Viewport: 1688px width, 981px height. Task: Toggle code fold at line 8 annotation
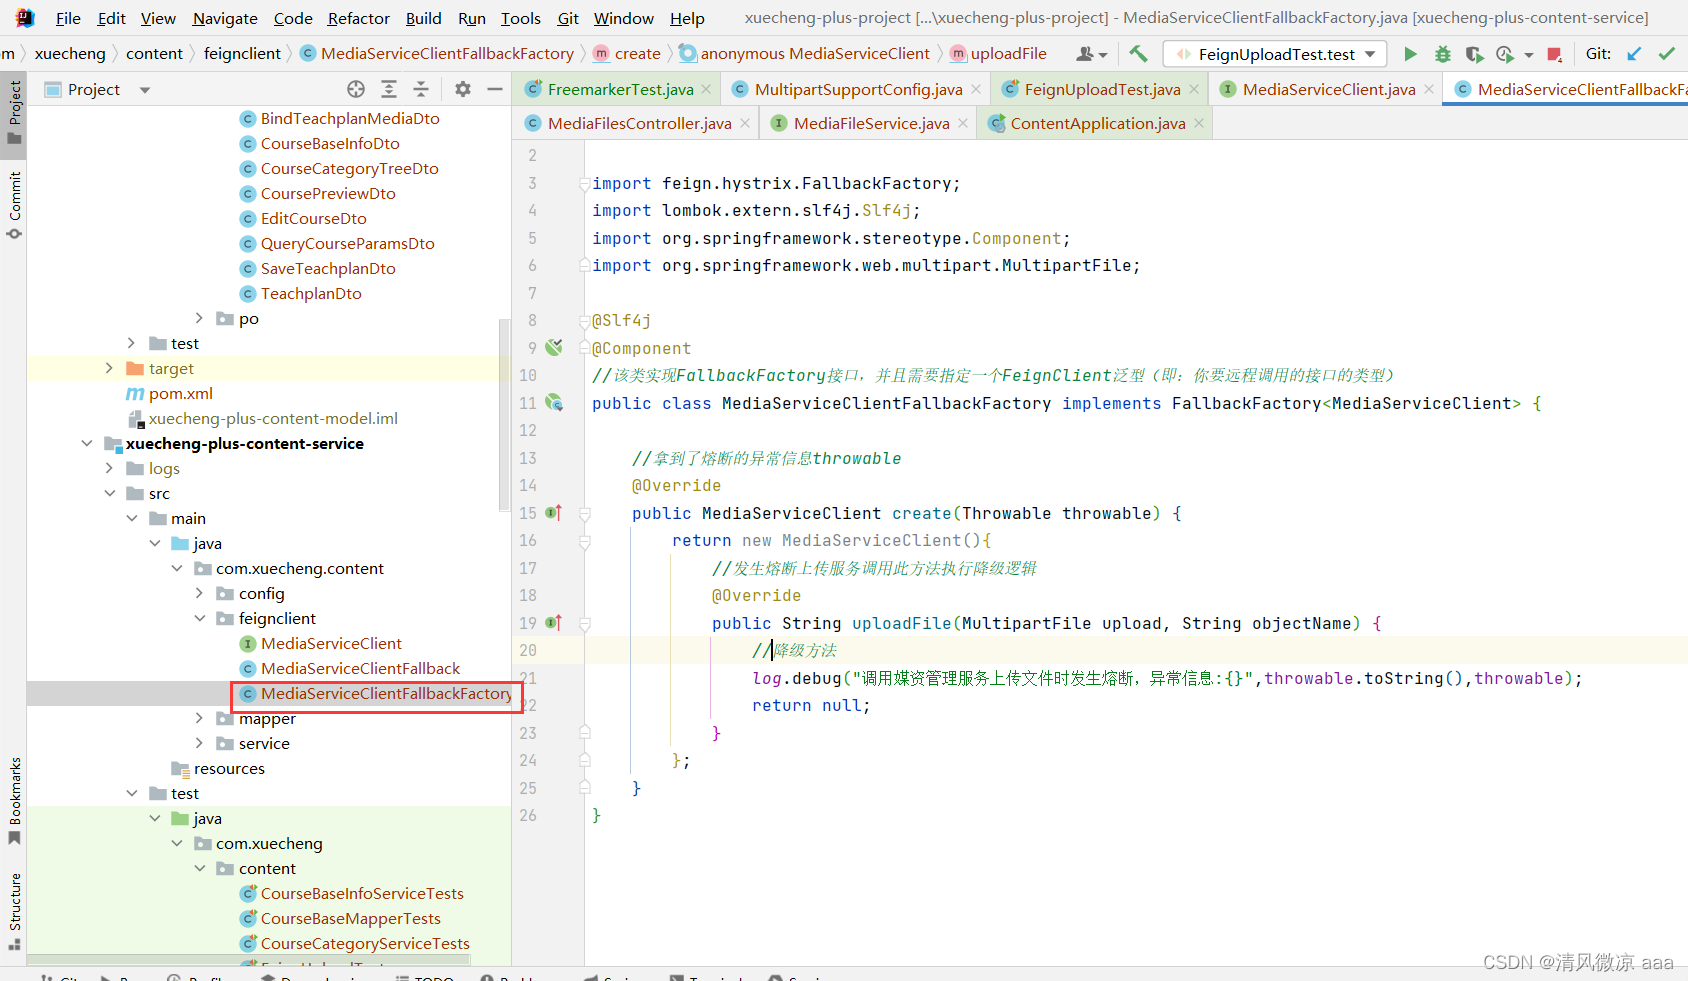coord(584,321)
